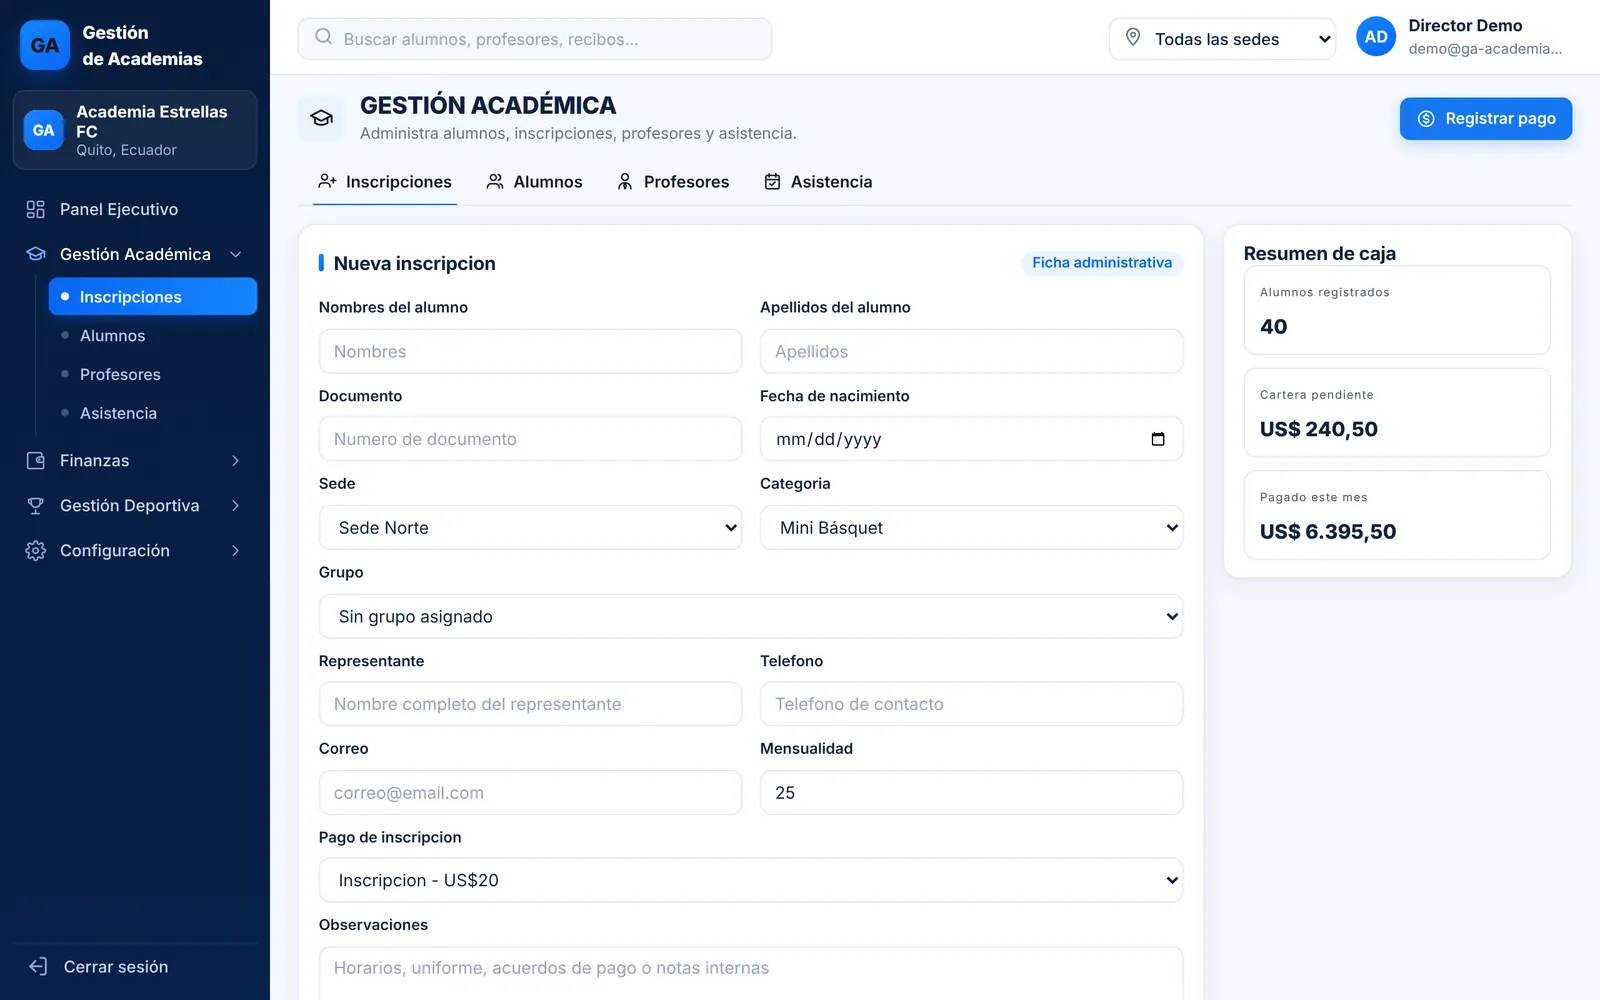Click the graduation cap icon beside GESTIÓN ACADÉMICA title

coord(322,118)
